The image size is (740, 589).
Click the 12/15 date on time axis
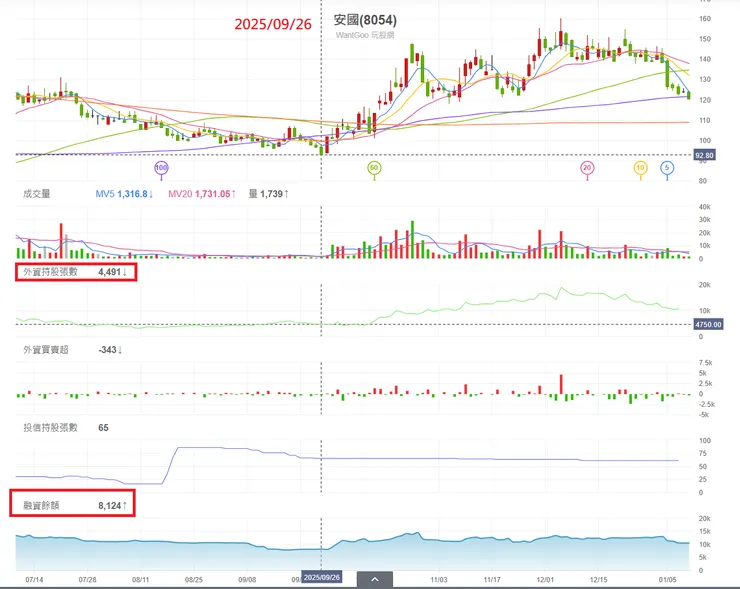click(x=598, y=580)
